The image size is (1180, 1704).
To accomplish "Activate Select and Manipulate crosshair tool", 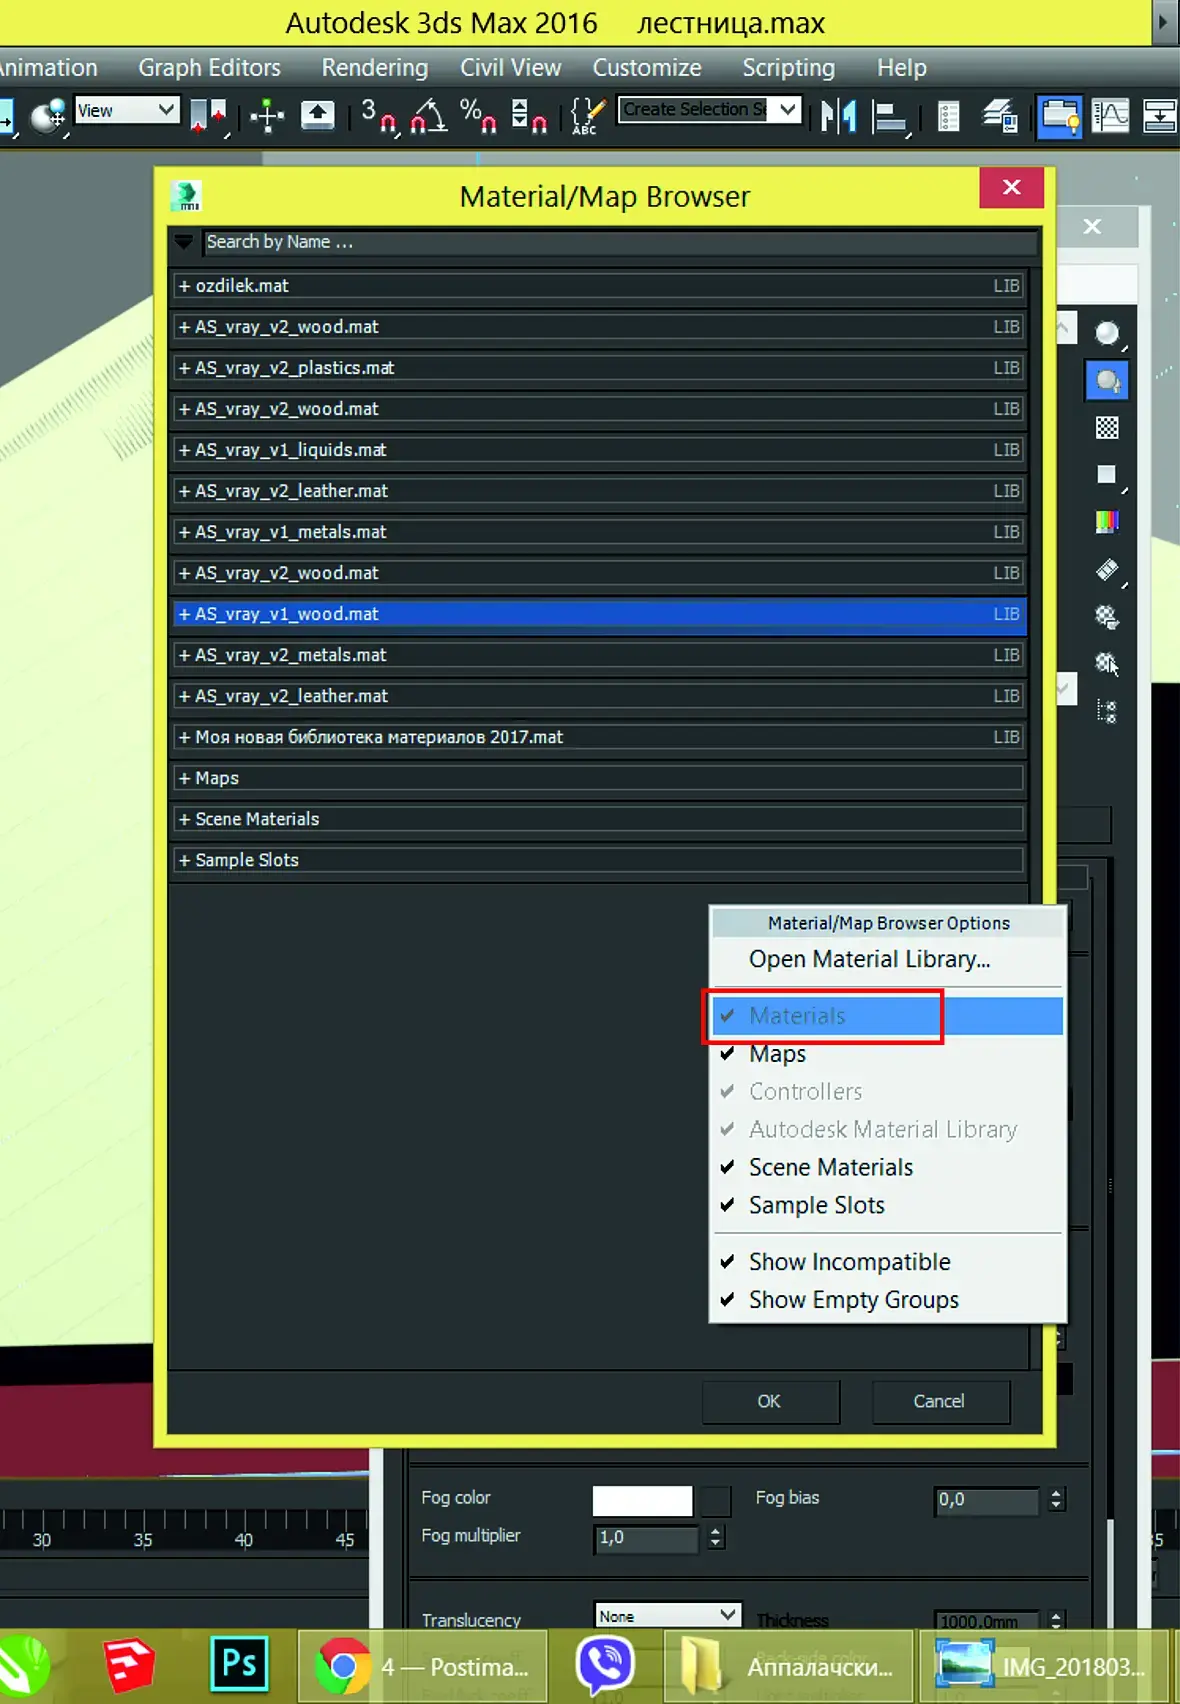I will 267,115.
